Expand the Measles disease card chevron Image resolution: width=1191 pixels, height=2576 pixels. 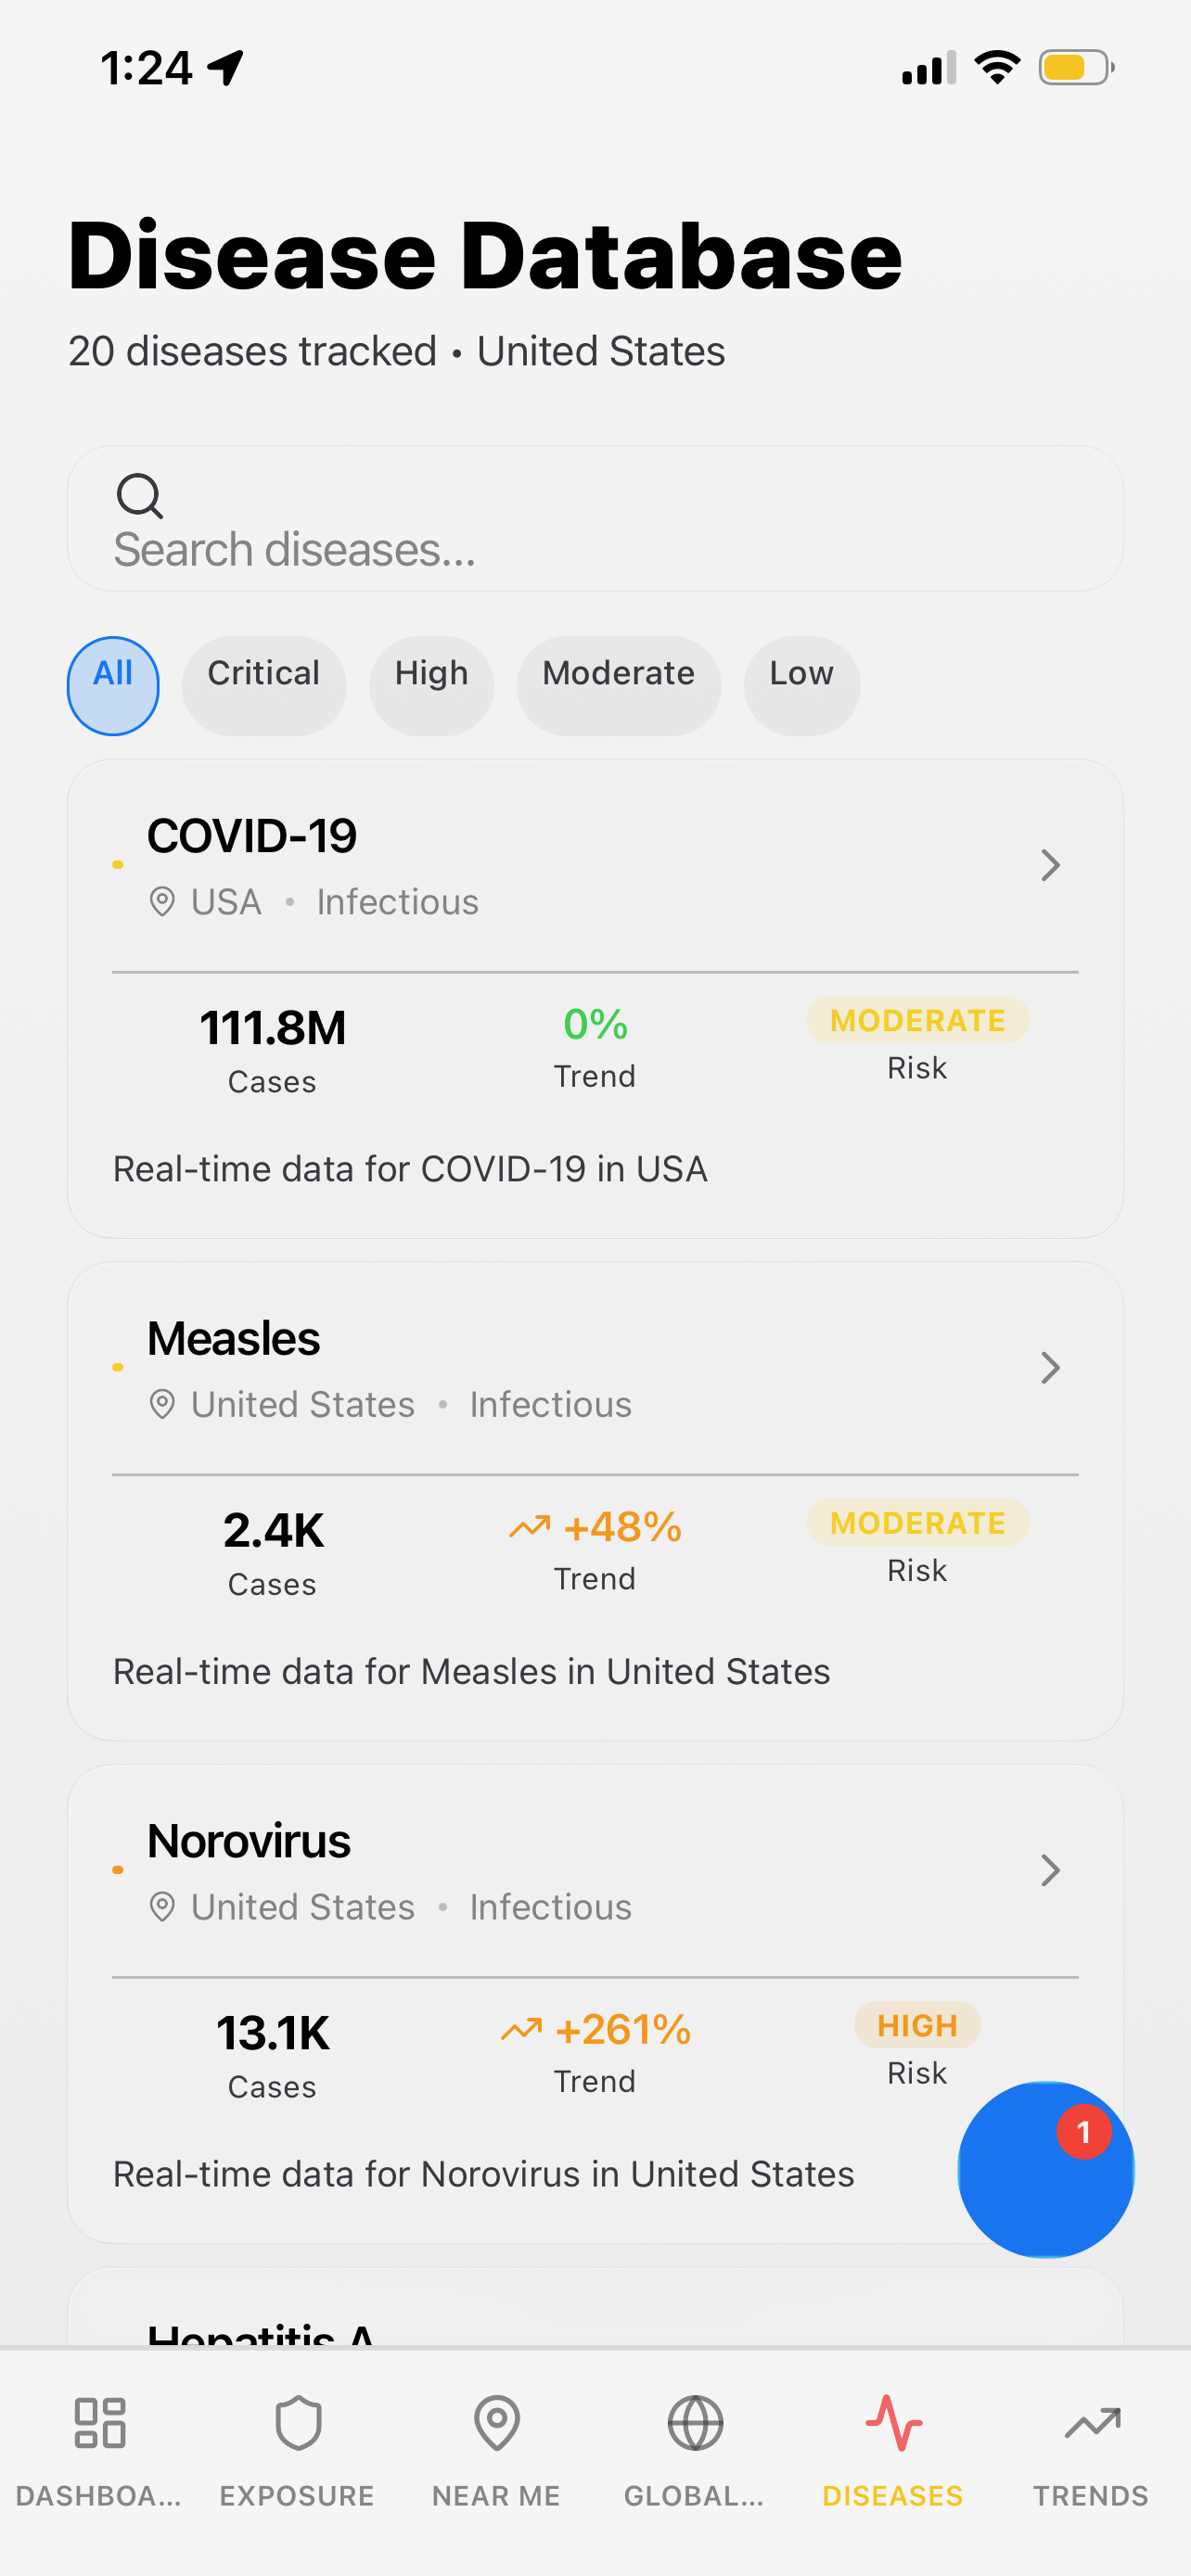(1049, 1368)
